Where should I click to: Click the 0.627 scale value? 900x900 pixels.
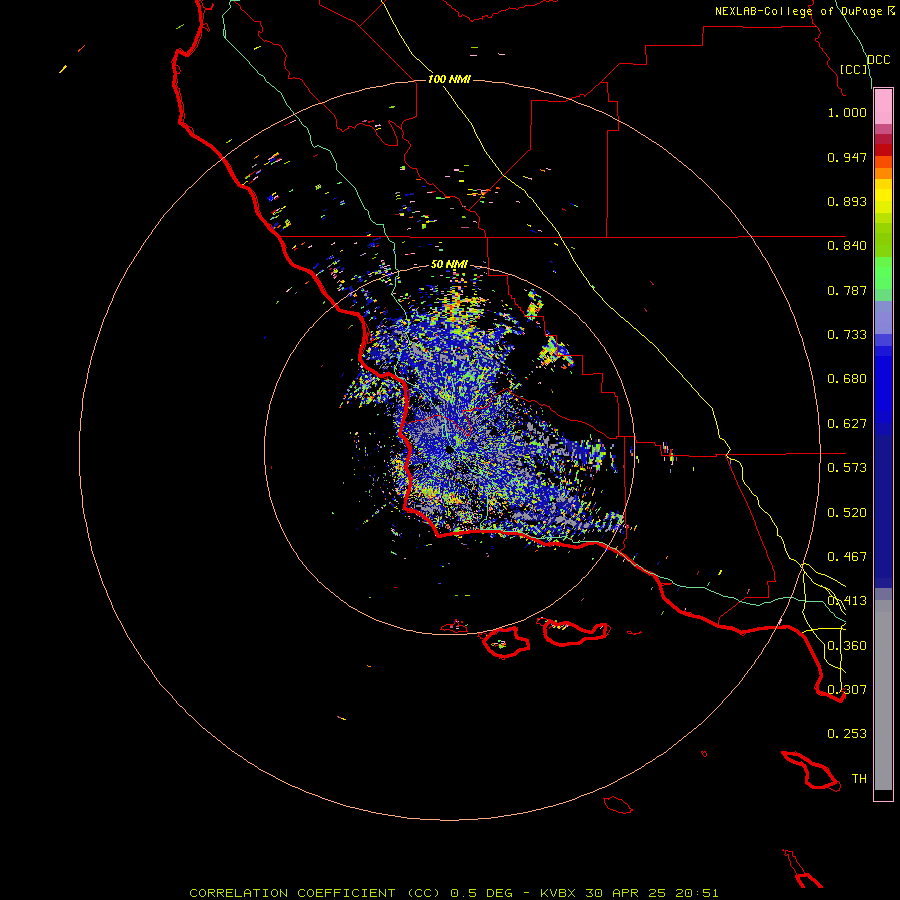(847, 424)
